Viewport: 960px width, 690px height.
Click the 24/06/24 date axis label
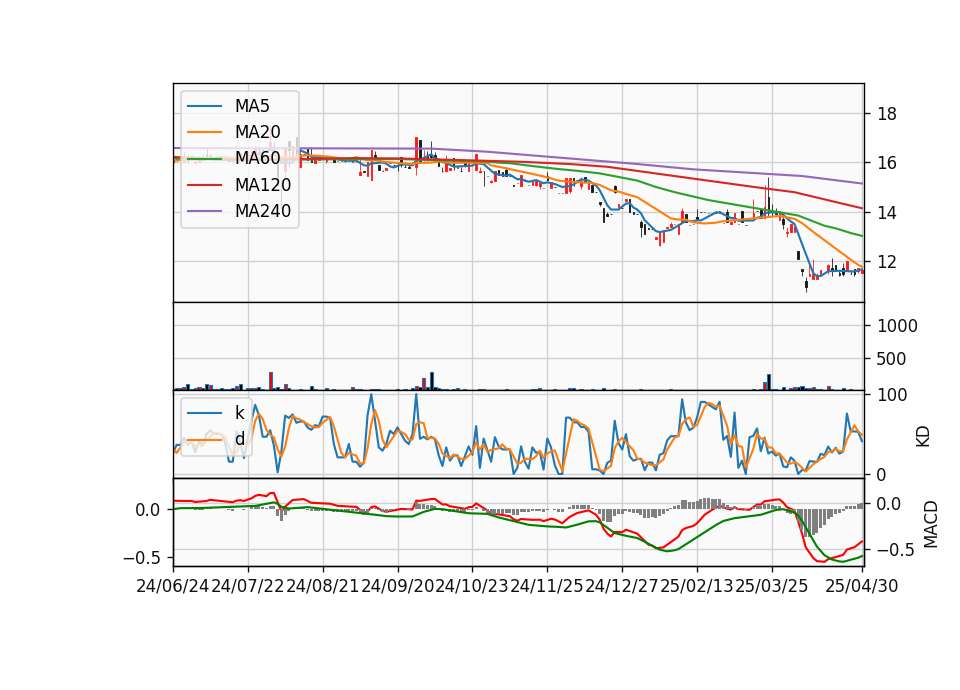[173, 586]
